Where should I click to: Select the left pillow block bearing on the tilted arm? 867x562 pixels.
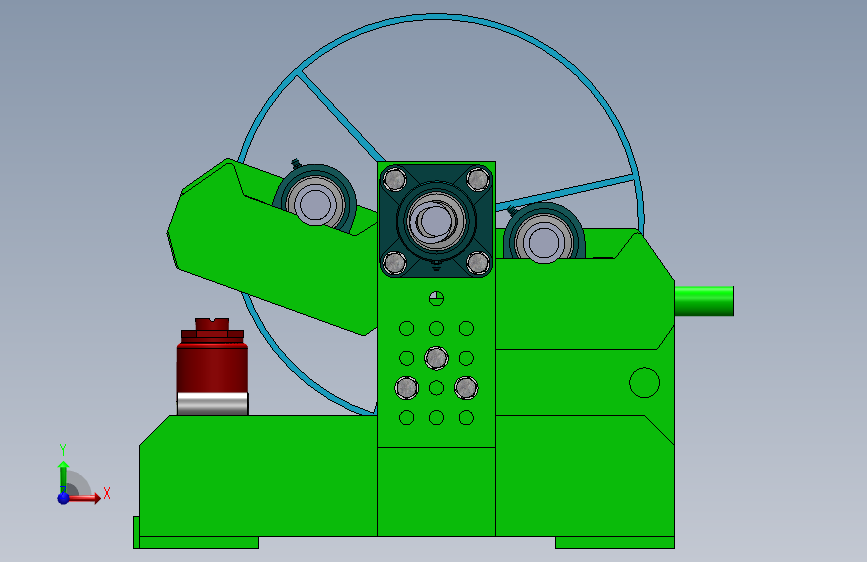pyautogui.click(x=315, y=199)
